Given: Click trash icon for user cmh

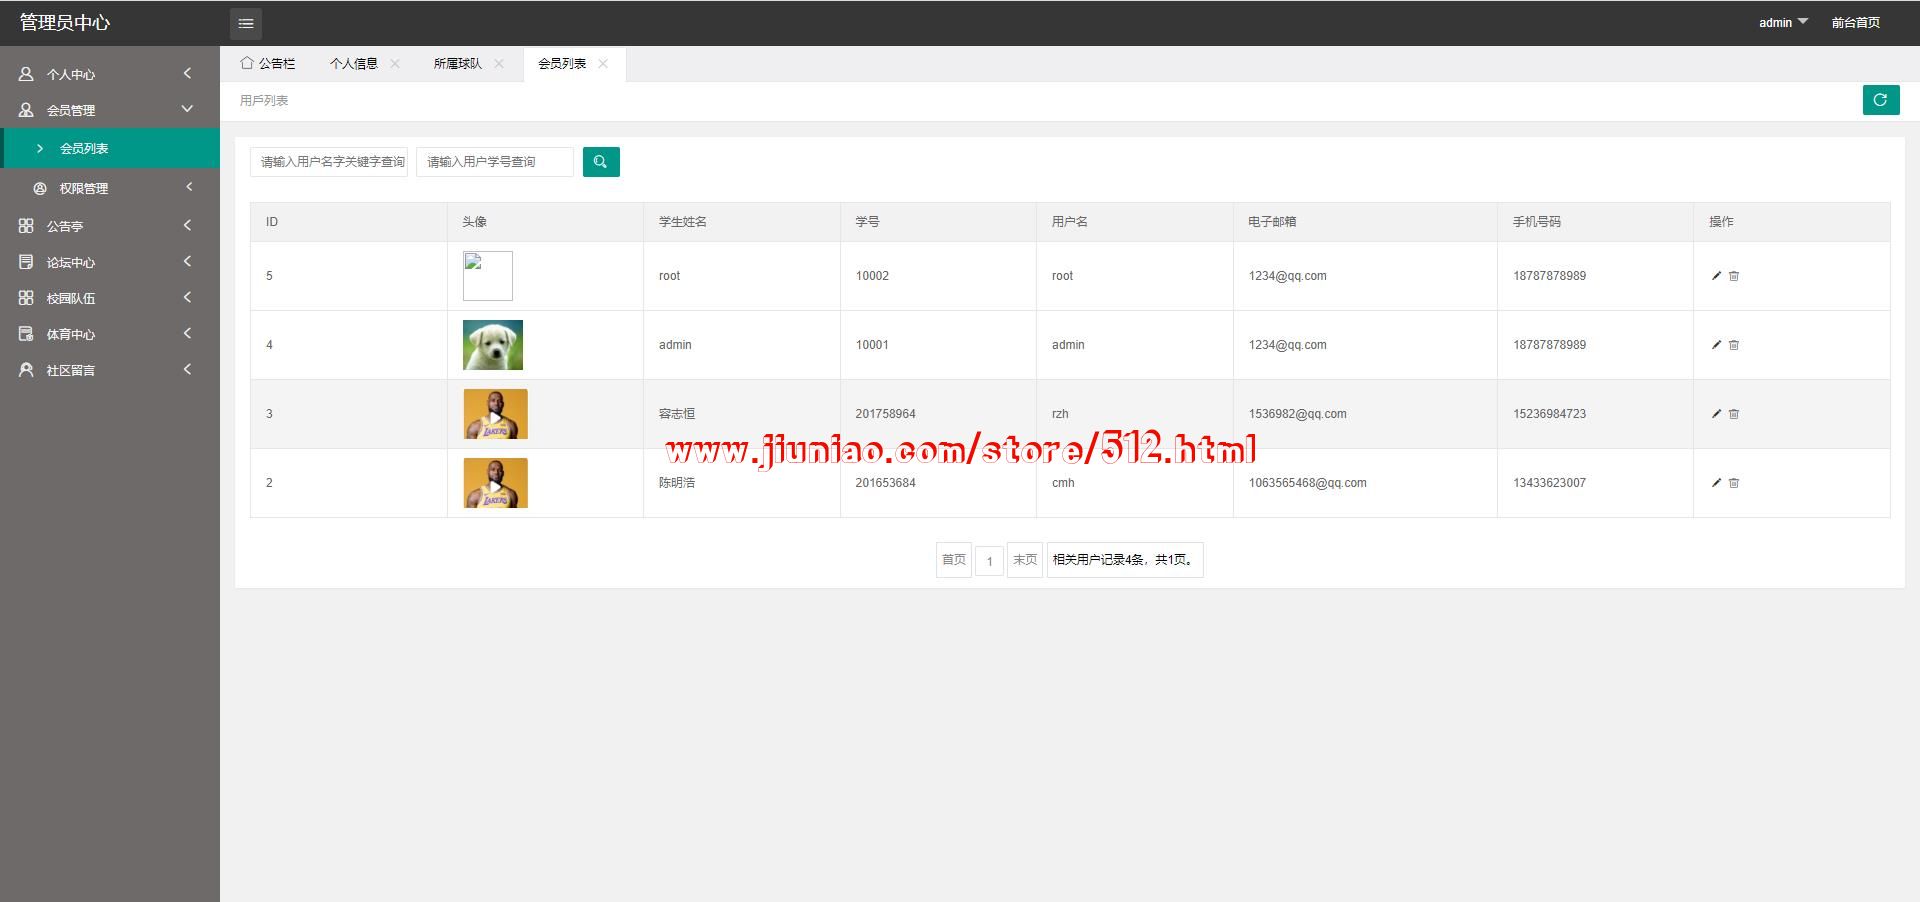Looking at the screenshot, I should tap(1734, 483).
